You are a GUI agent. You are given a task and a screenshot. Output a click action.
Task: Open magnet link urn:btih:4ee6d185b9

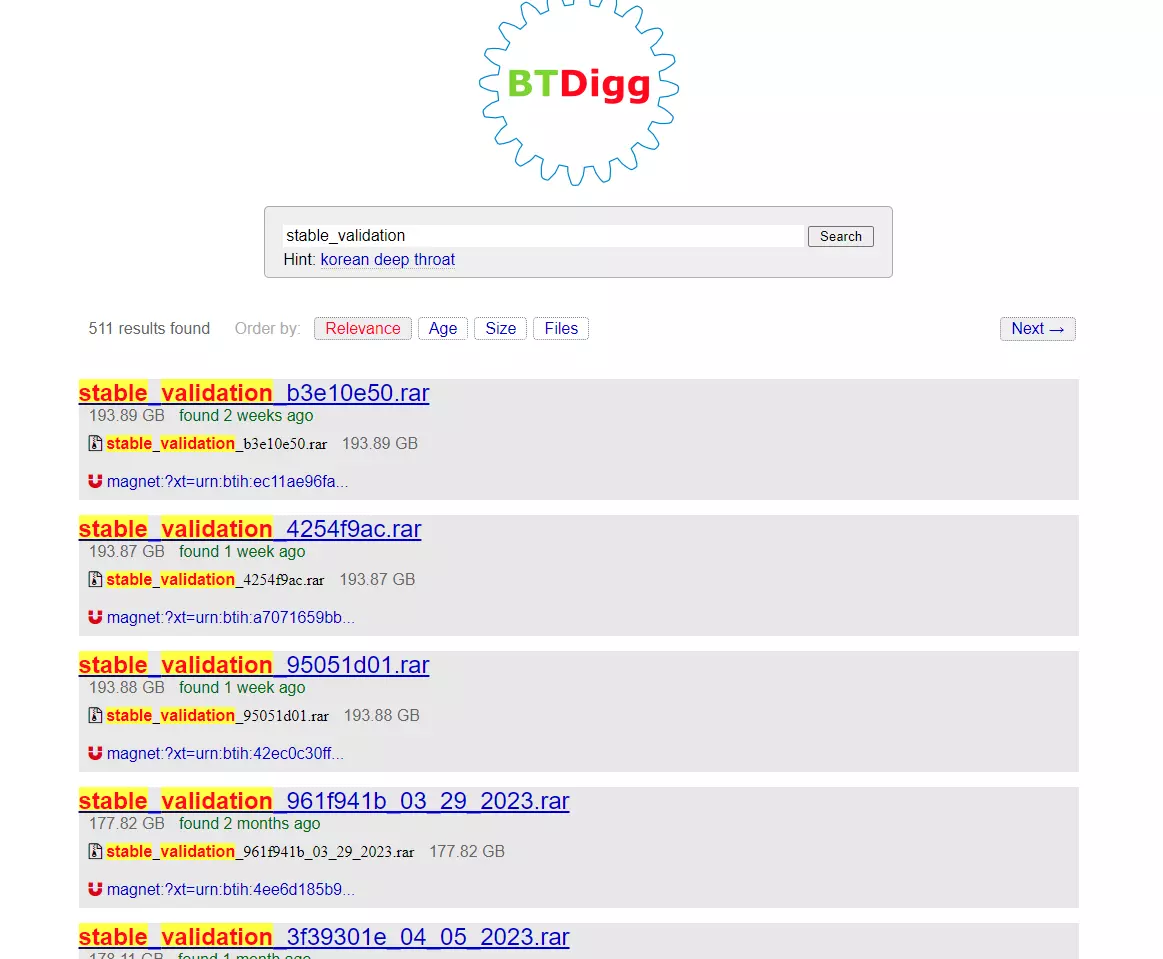point(231,889)
